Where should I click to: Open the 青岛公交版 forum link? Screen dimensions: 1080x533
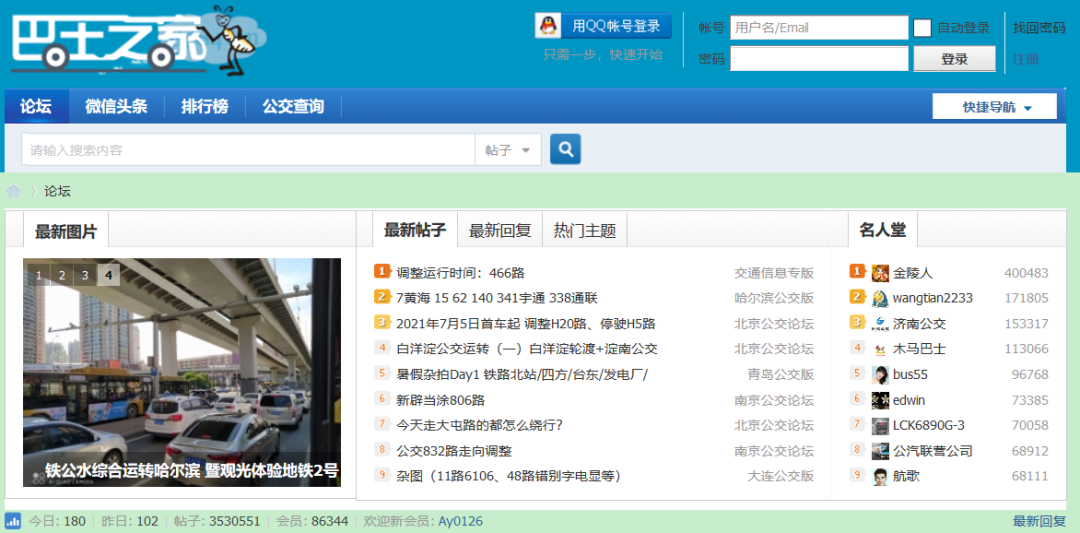781,375
